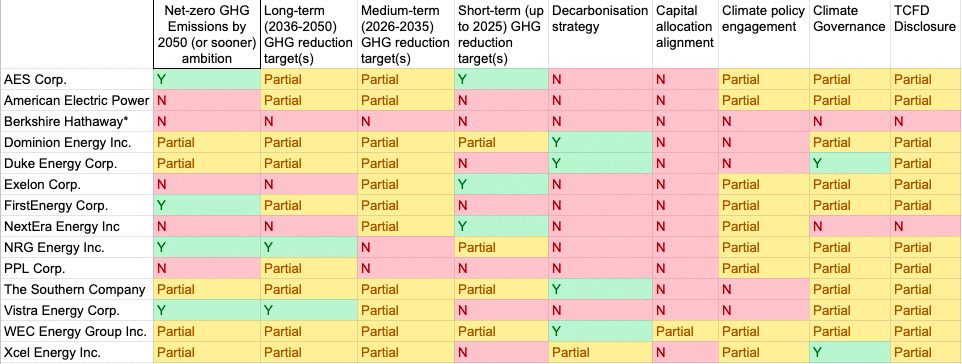Click Vistra Energy Corp. Net-zero Y cell

coord(207,311)
